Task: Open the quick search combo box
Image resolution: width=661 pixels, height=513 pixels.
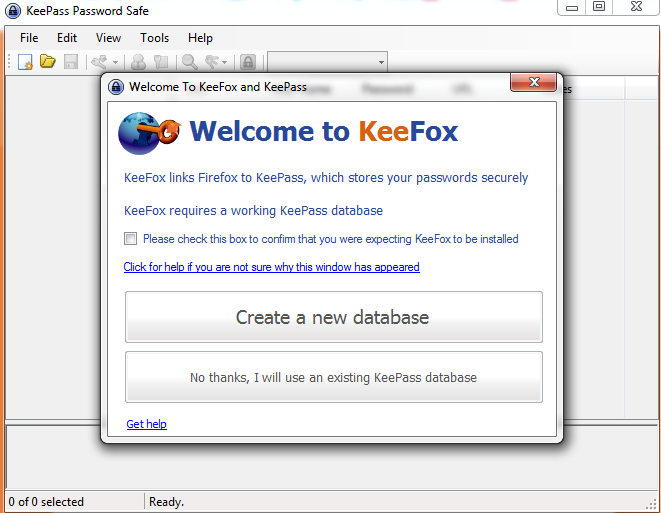Action: point(328,62)
